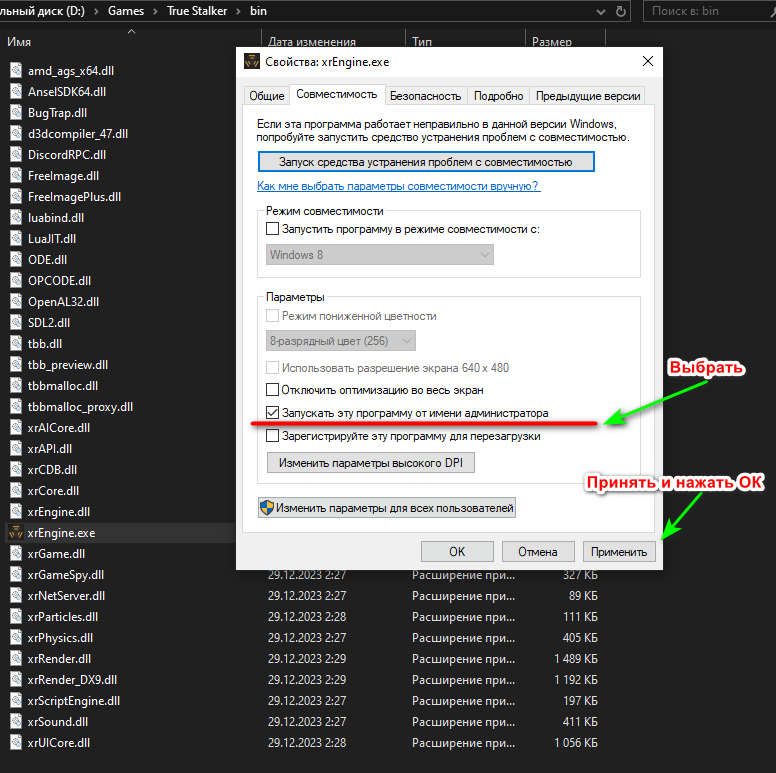Click the AnselSDK64.dll file icon
The image size is (776, 773).
point(16,92)
